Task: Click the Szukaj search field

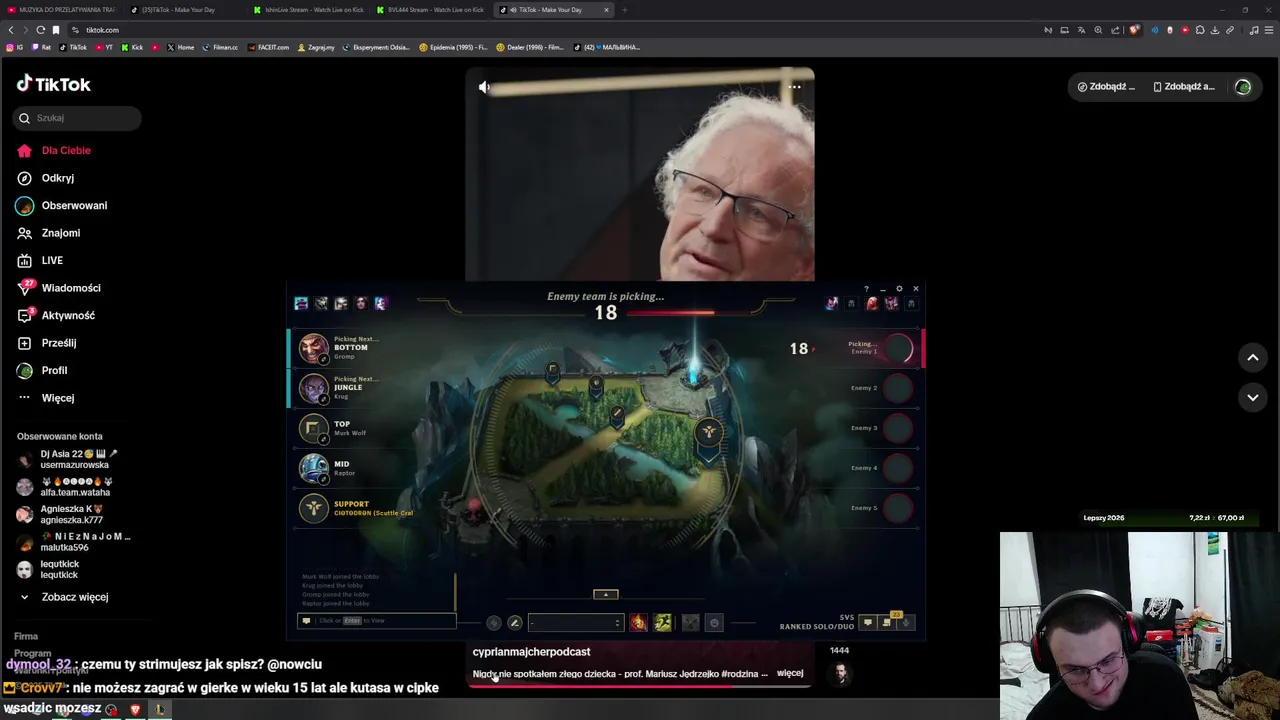Action: point(78,118)
